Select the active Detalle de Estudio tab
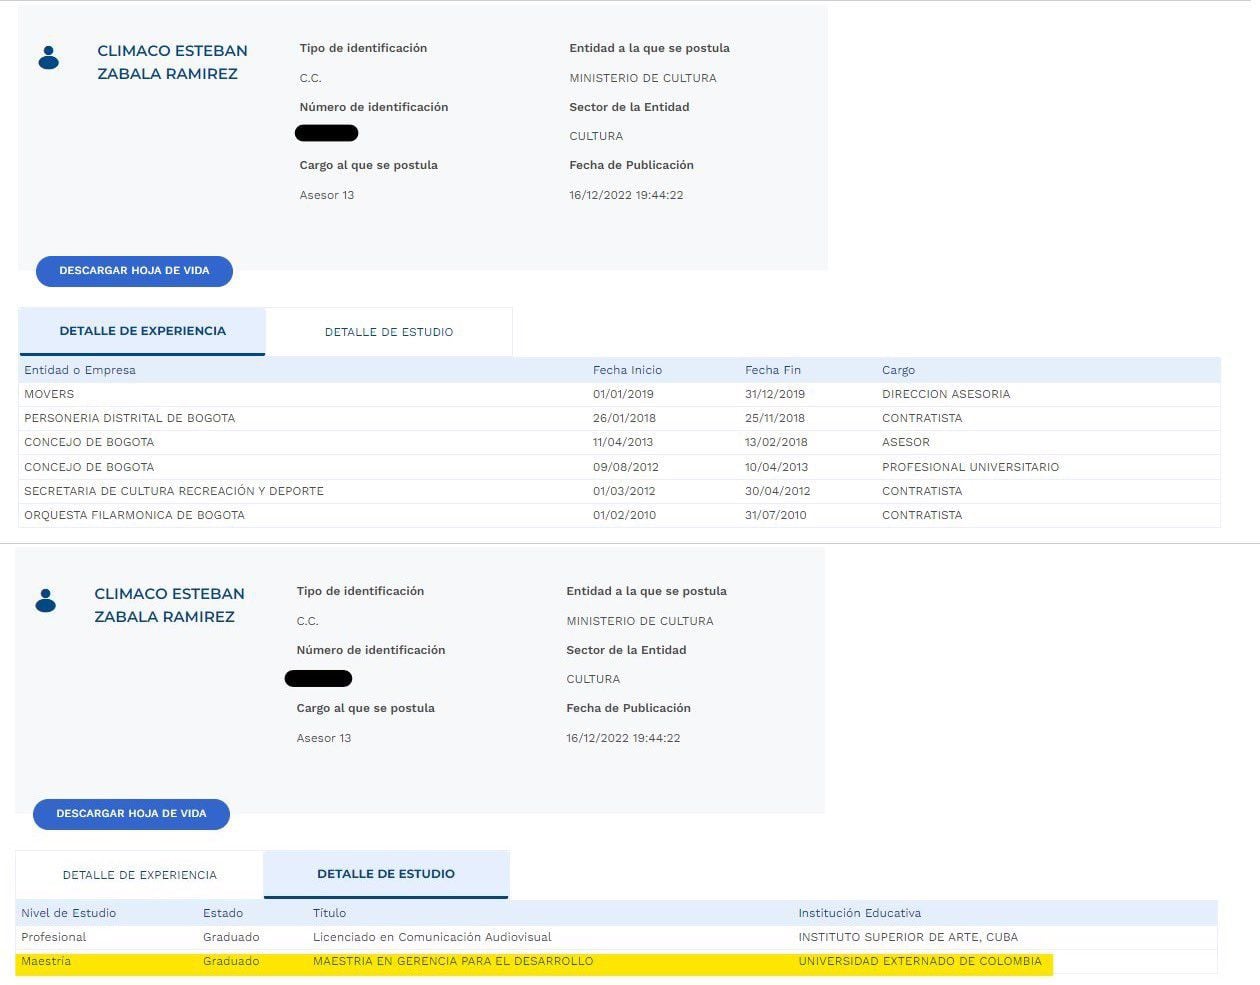The width and height of the screenshot is (1260, 985). (386, 874)
